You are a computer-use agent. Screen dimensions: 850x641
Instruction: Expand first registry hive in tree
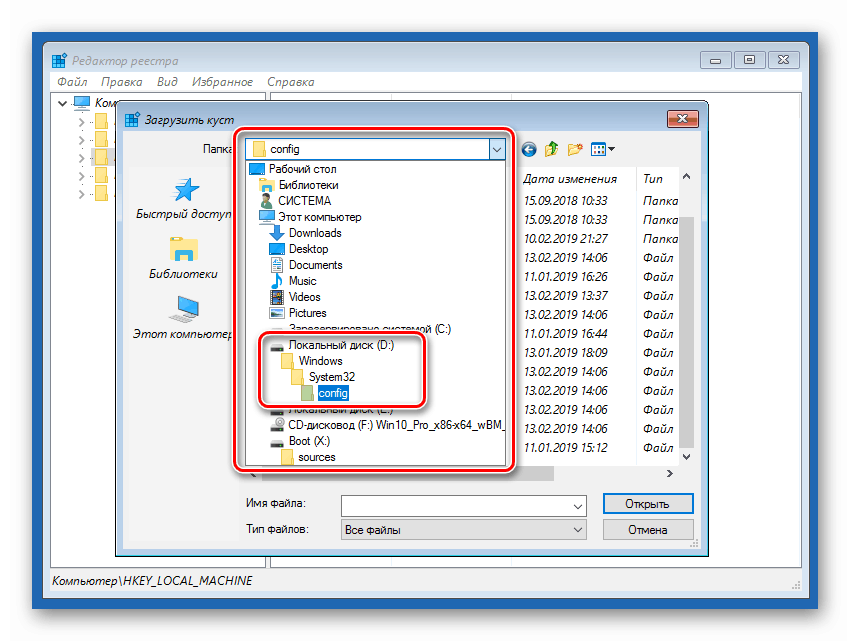81,122
